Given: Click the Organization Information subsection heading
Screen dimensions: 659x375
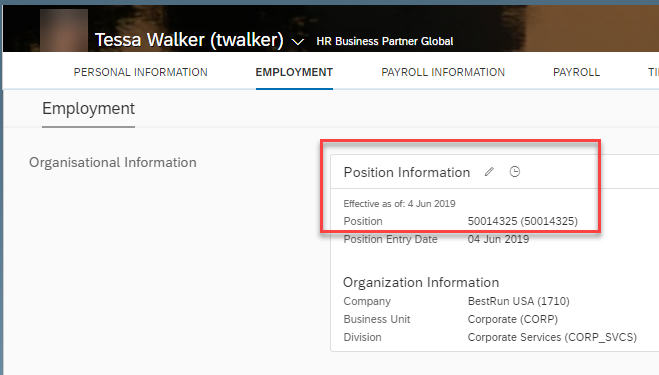Looking at the screenshot, I should (x=421, y=282).
